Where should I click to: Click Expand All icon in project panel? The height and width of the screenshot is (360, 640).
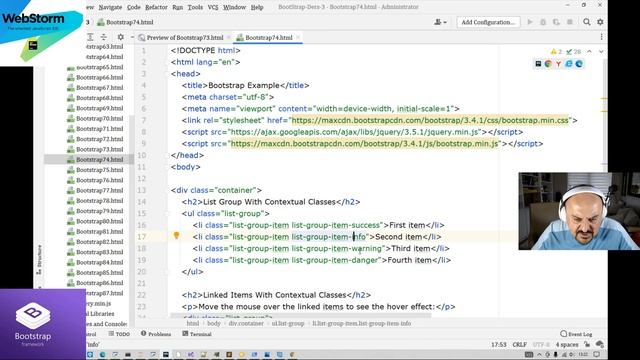(x=90, y=37)
